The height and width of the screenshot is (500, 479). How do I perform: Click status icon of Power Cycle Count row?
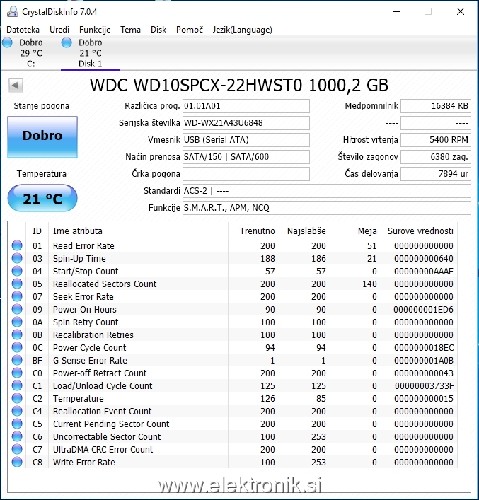pos(17,347)
